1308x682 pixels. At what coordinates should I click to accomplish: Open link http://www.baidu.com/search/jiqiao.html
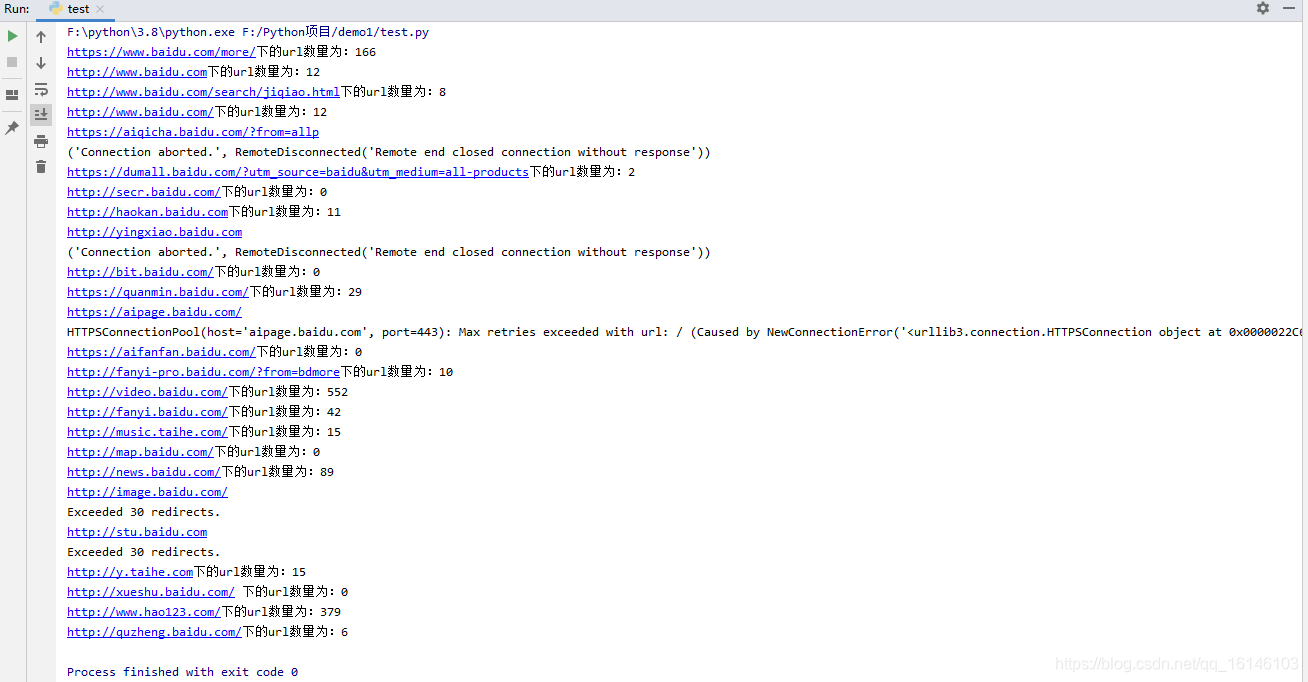point(203,92)
